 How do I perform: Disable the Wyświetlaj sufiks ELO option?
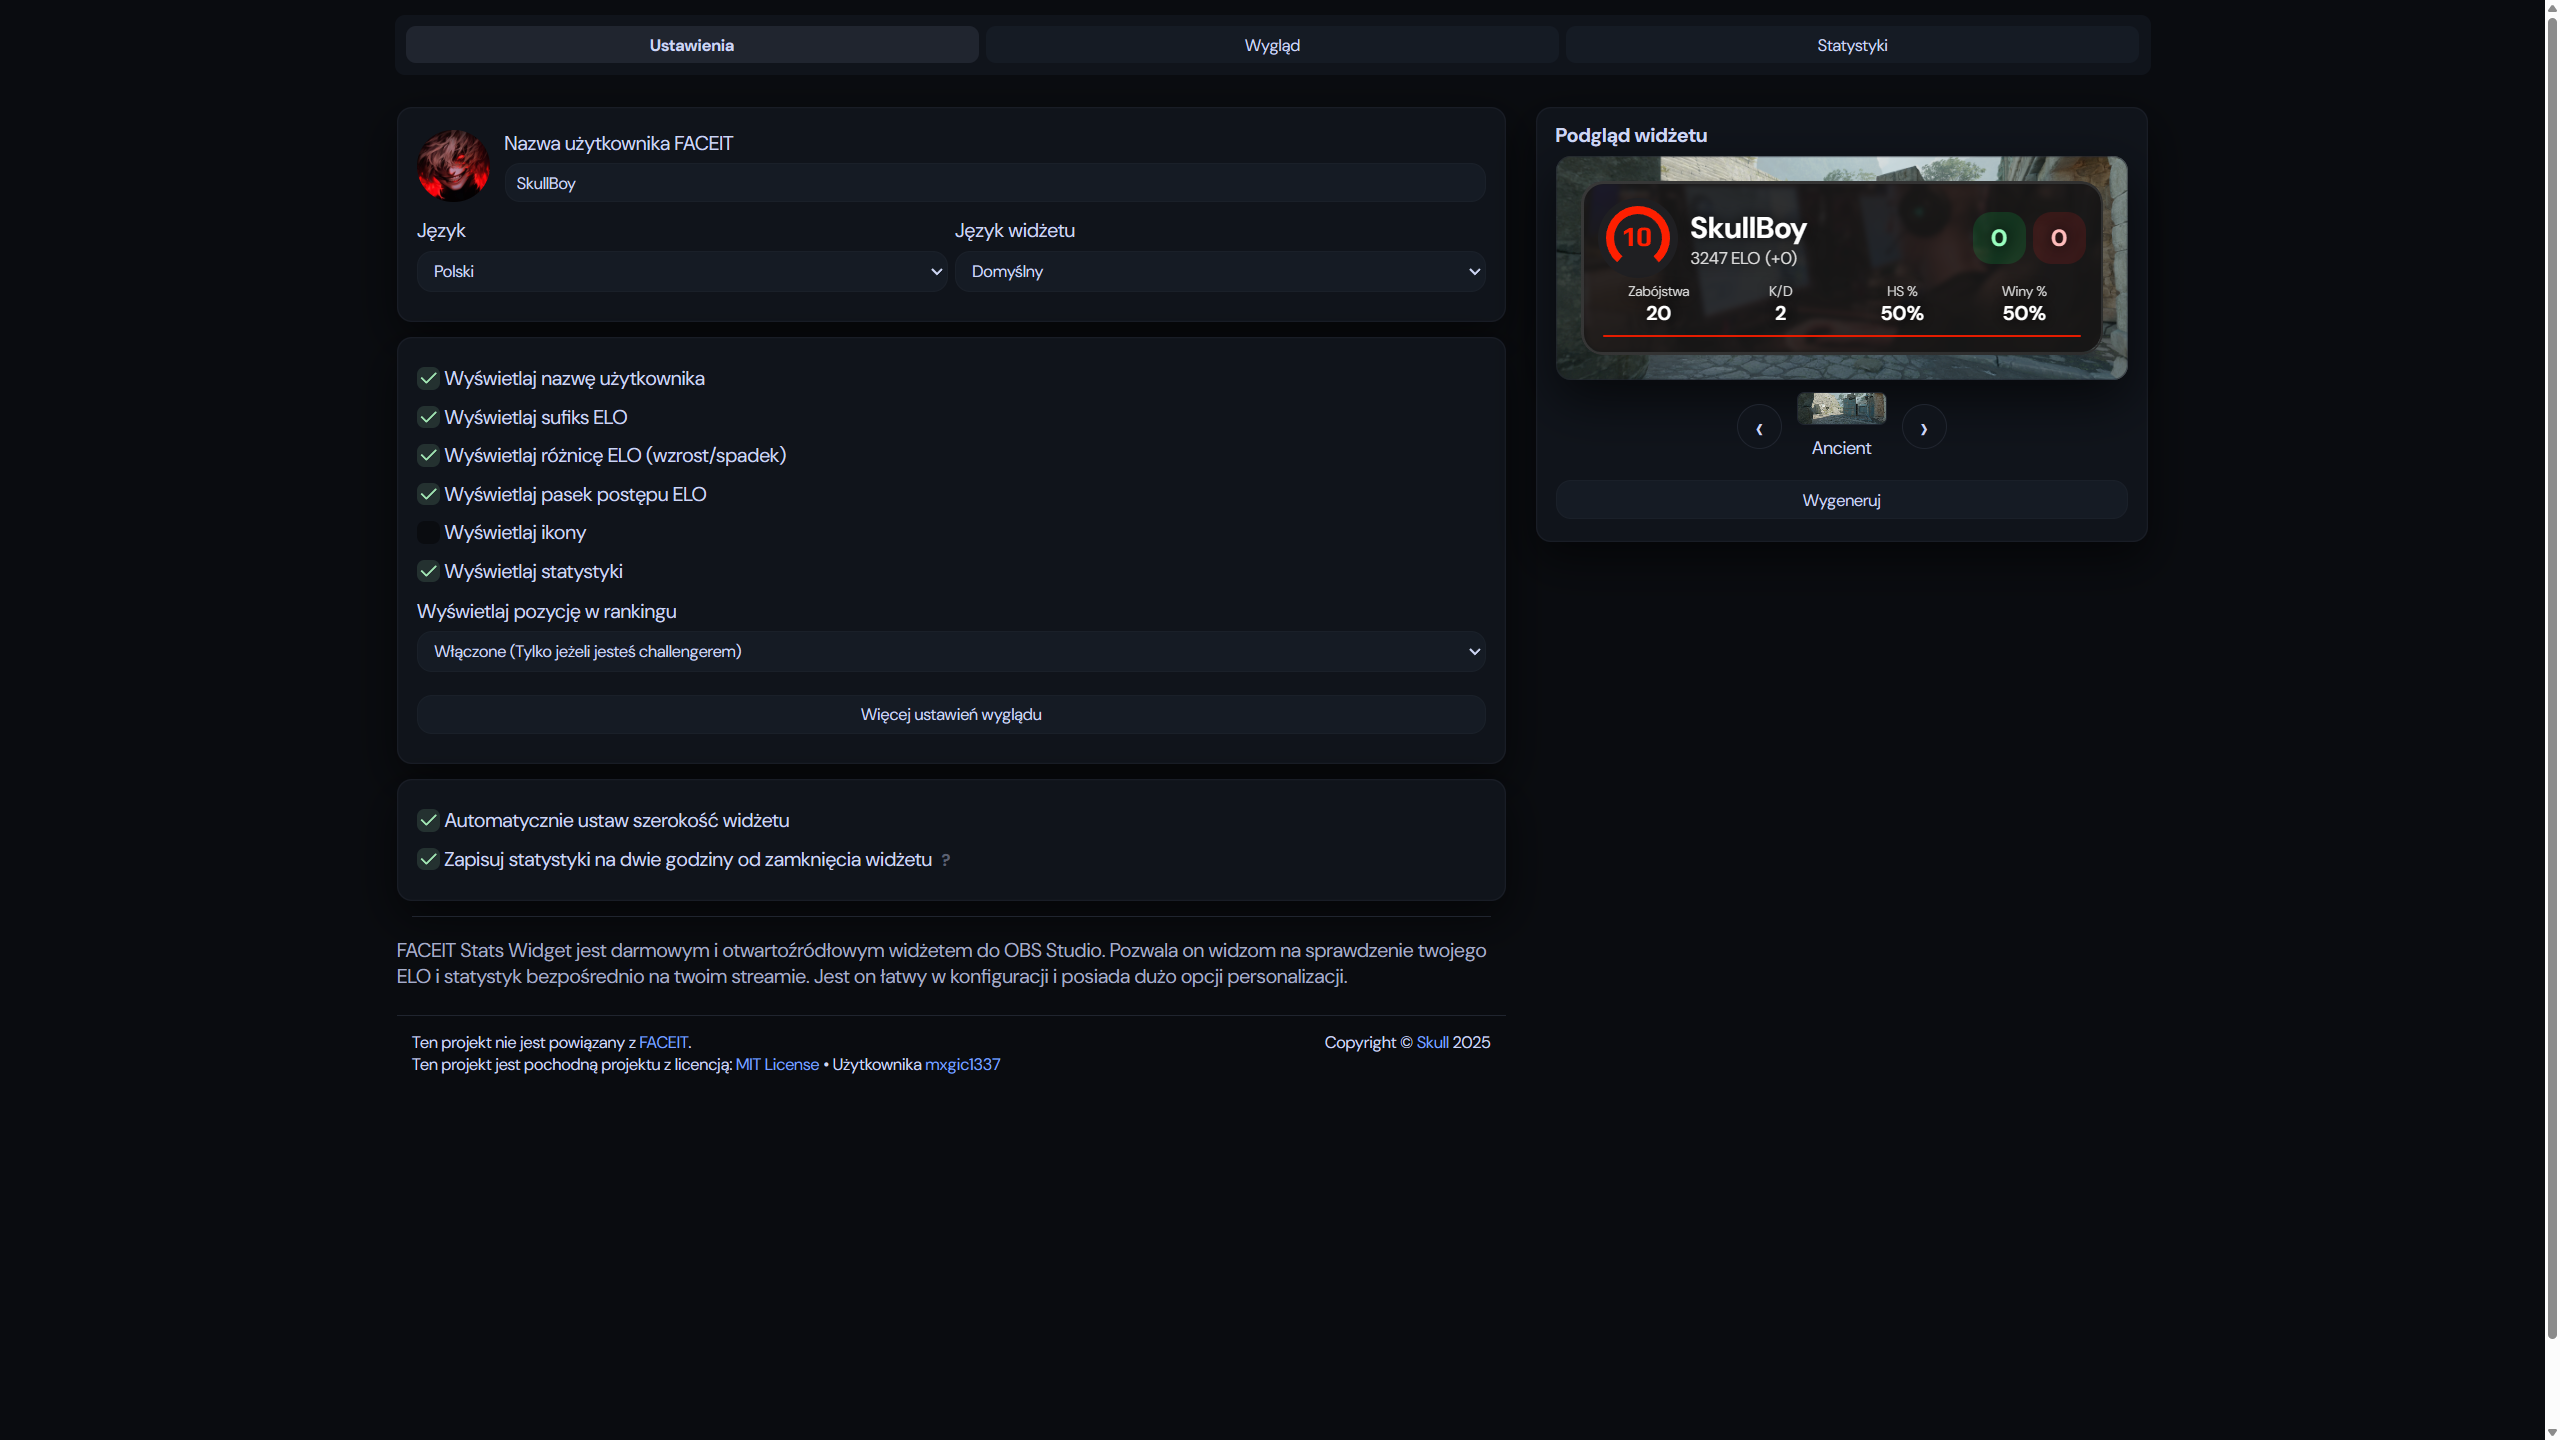[x=428, y=417]
